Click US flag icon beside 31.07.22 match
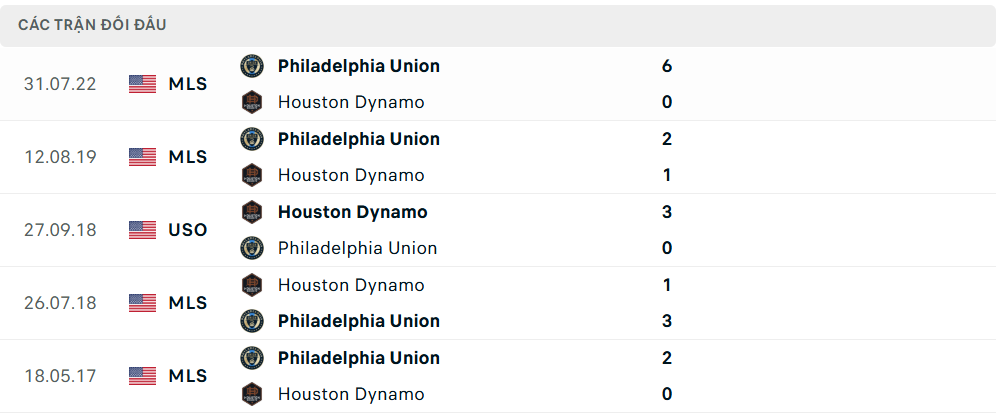The image size is (1001, 417). pos(143,84)
